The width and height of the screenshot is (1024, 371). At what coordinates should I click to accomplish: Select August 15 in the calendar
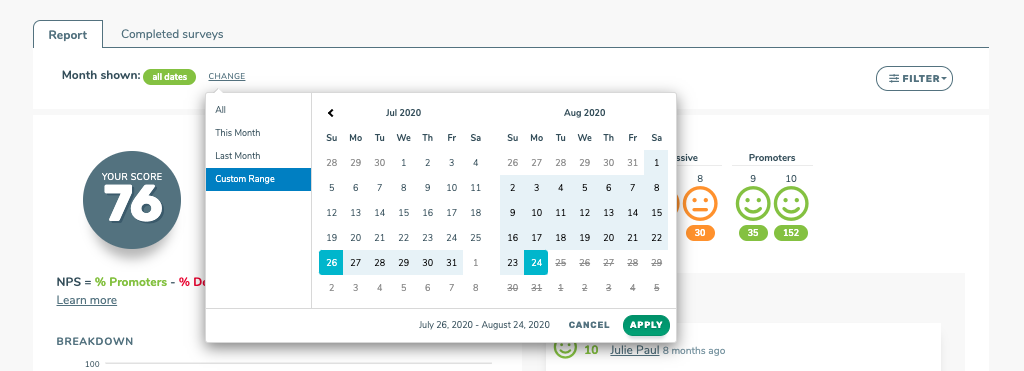pyautogui.click(x=656, y=213)
